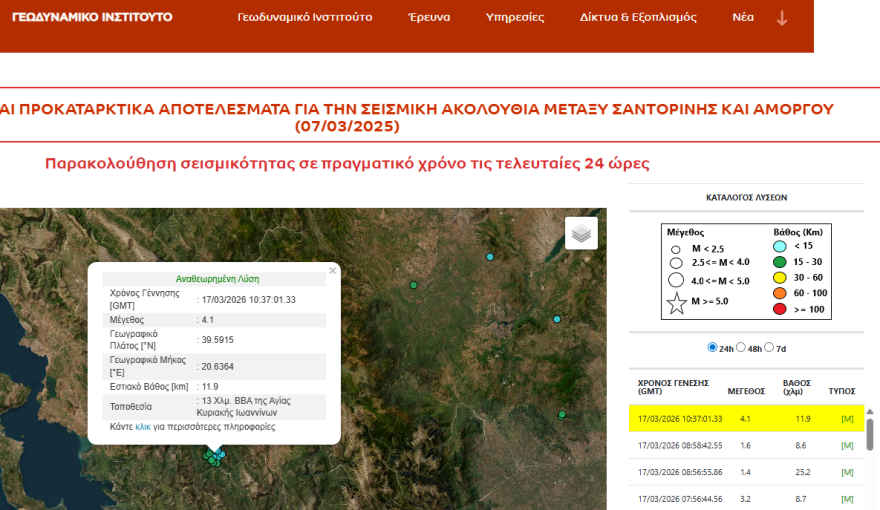The width and height of the screenshot is (880, 510).
Task: Click the green 15 - 30 depth legend swatch
Action: (780, 262)
